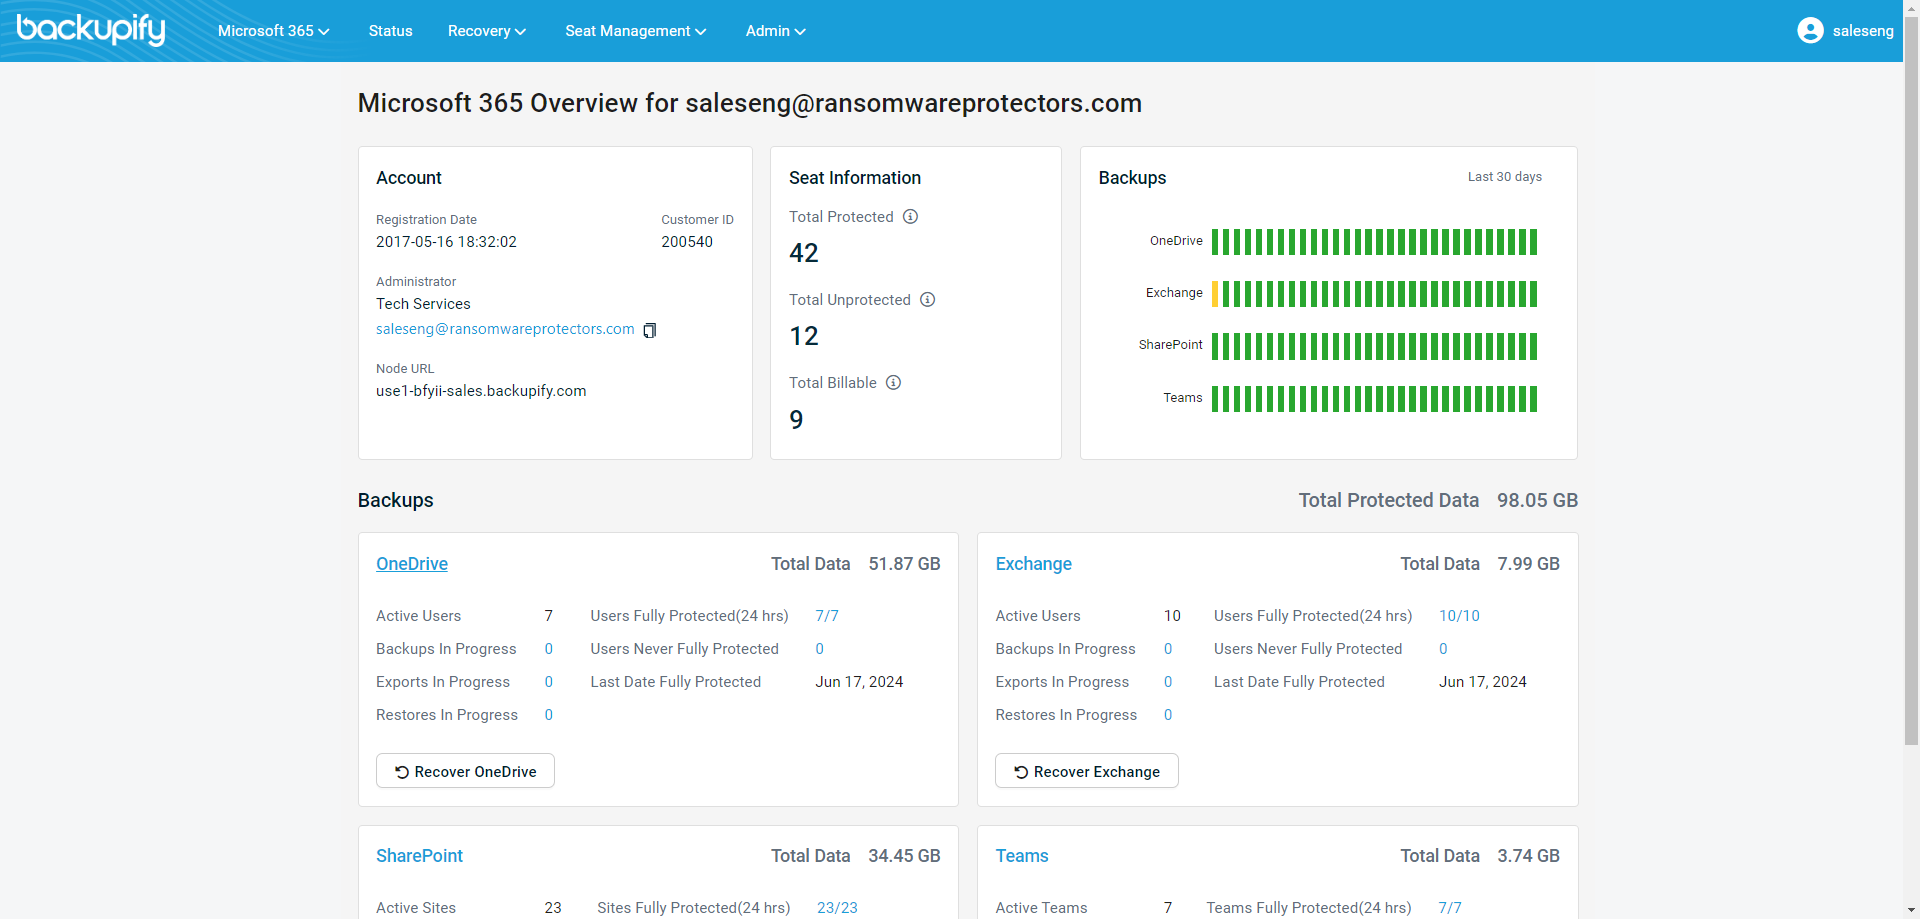Open the Exchange backup link
This screenshot has width=1920, height=919.
coord(1033,564)
